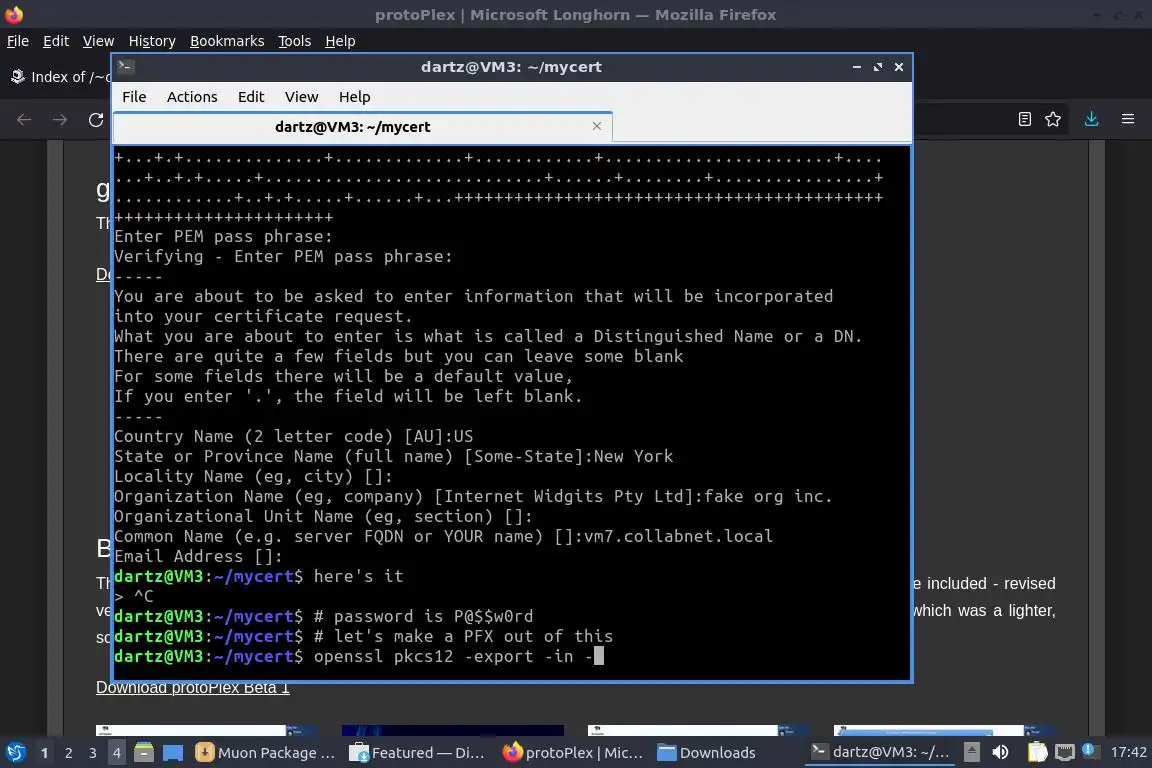Screen dimensions: 1152x768
Task: Select the 'Index of' Firefox tab
Action: [59, 77]
